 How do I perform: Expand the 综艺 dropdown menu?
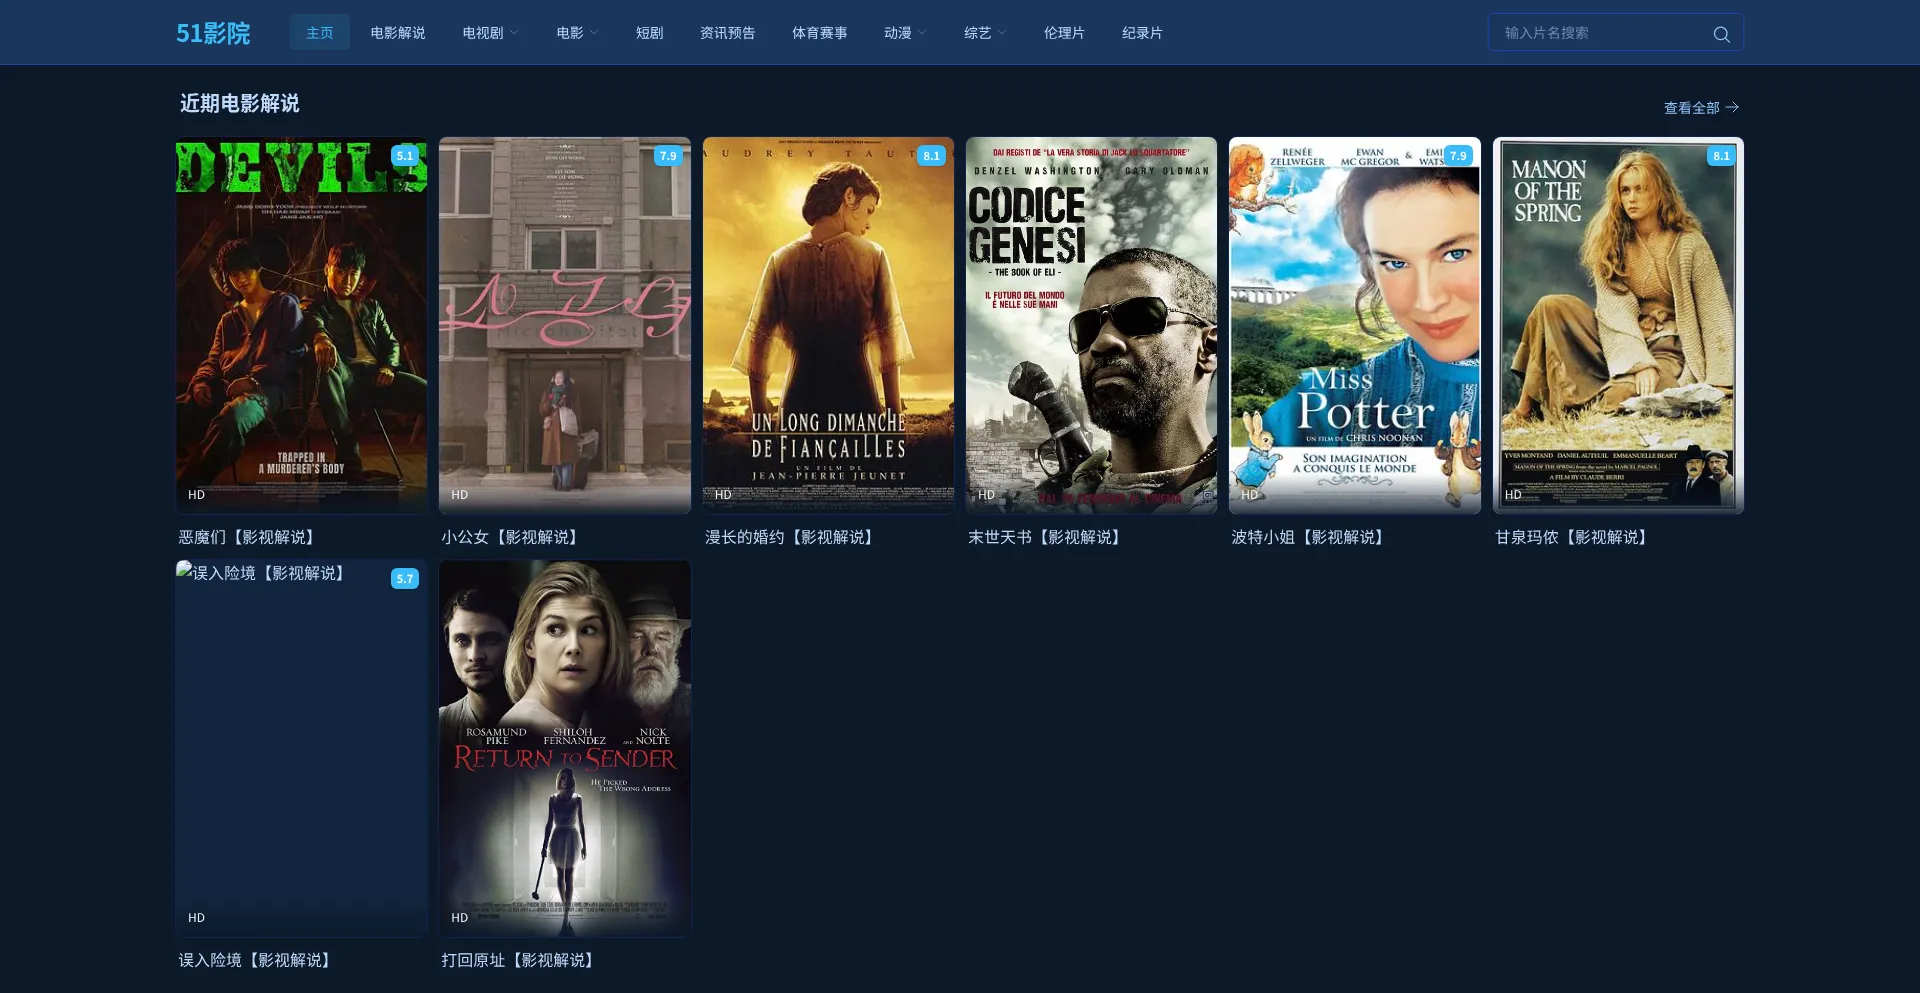985,33
